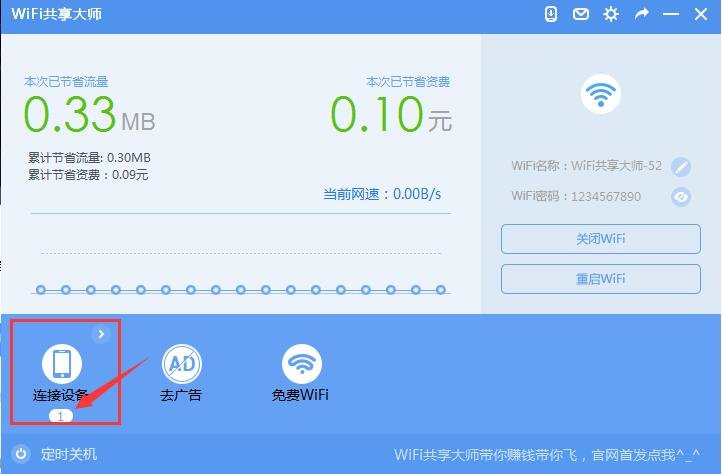Open the 定时关机 label
Image resolution: width=722 pixels, height=474 pixels.
point(69,454)
